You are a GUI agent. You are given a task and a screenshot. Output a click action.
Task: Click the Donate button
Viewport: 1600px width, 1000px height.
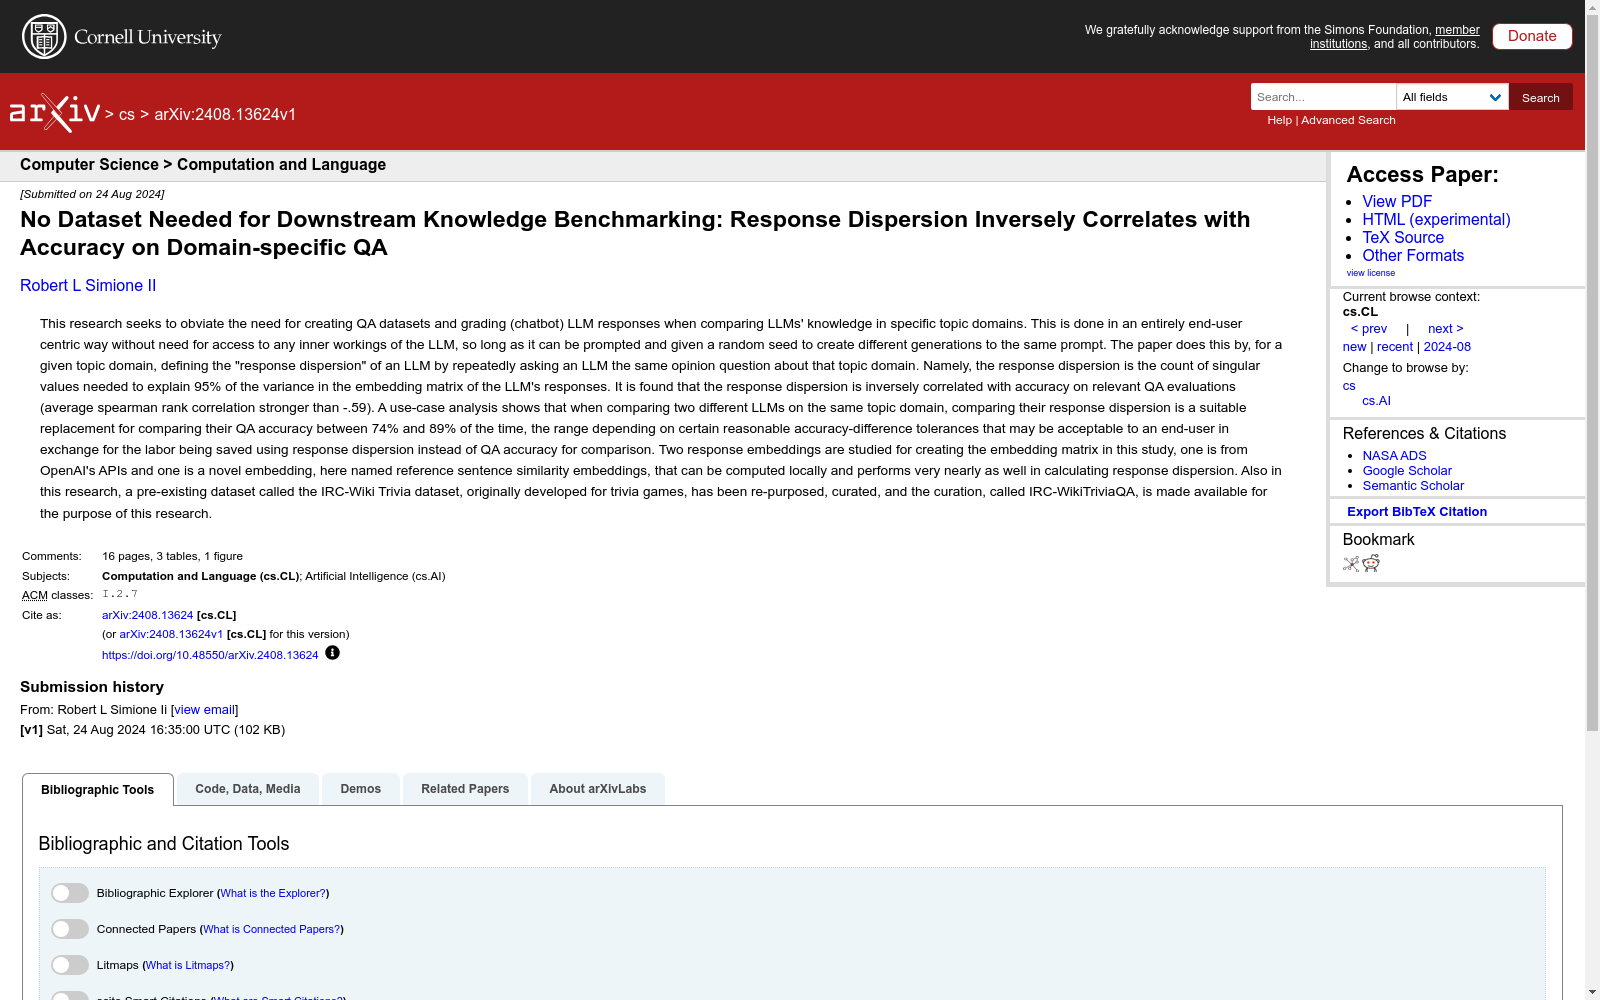pyautogui.click(x=1532, y=36)
